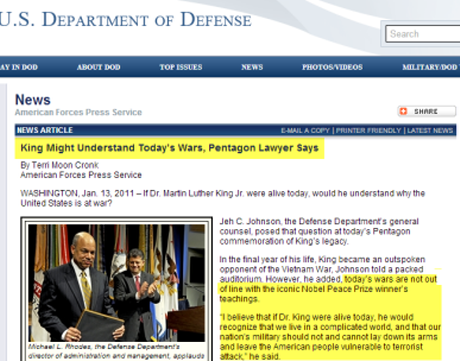Open the photo of the award presentation
This screenshot has width=460, height=361.
pyautogui.click(x=116, y=283)
